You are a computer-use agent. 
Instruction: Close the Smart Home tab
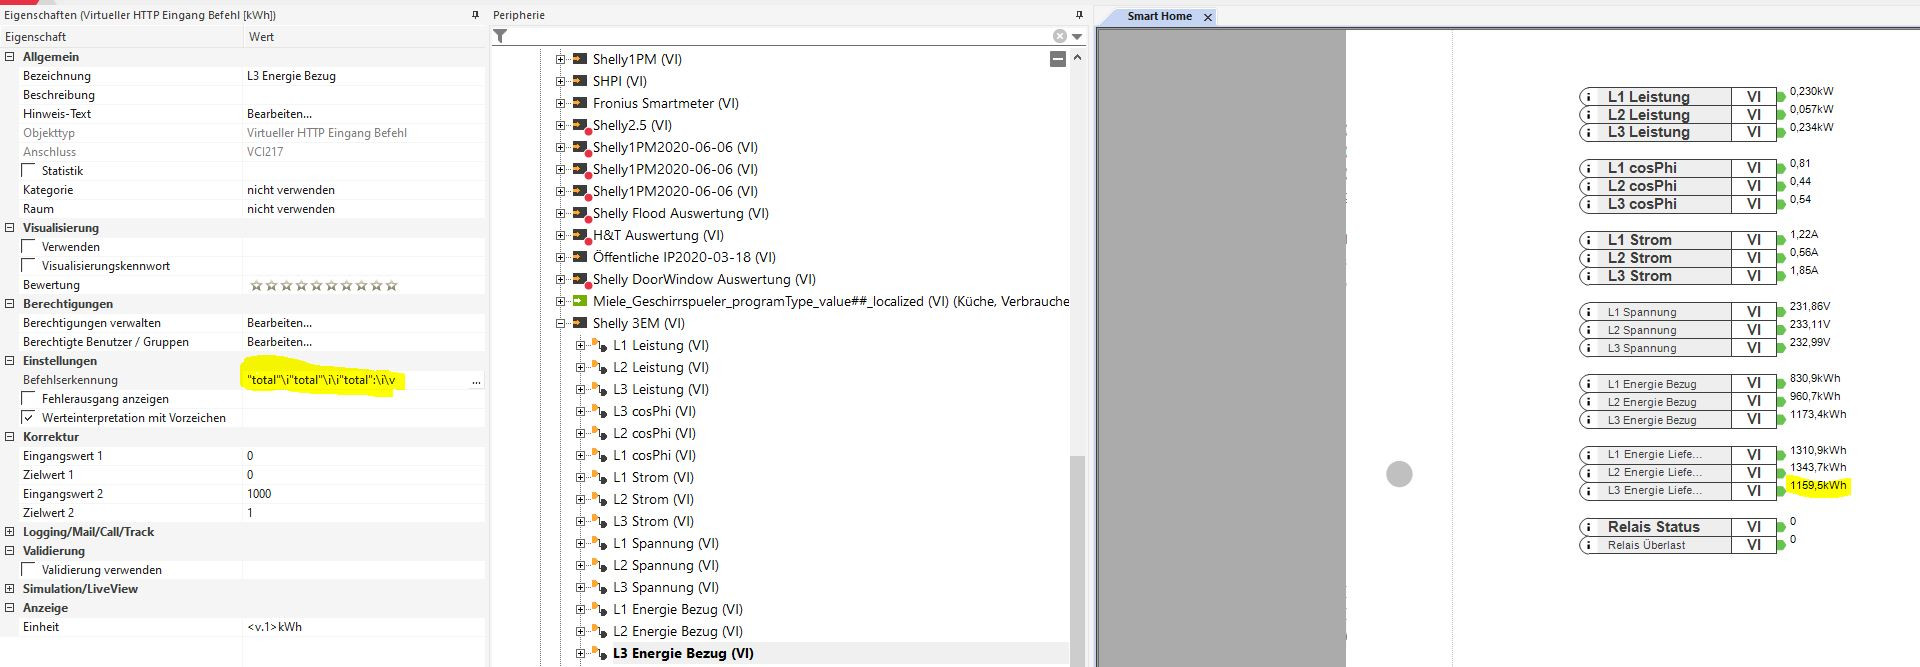(1208, 17)
